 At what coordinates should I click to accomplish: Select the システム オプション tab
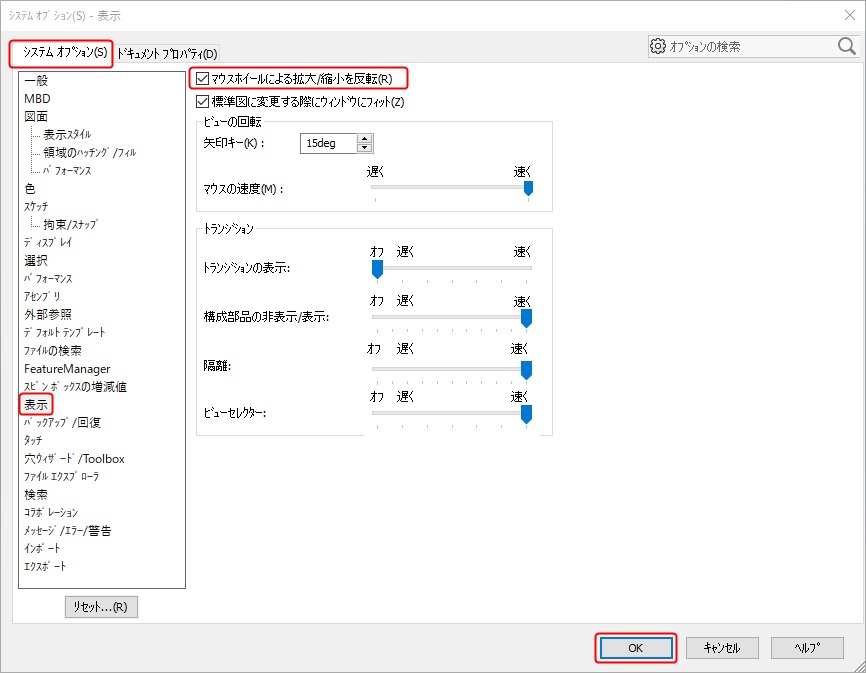click(60, 53)
